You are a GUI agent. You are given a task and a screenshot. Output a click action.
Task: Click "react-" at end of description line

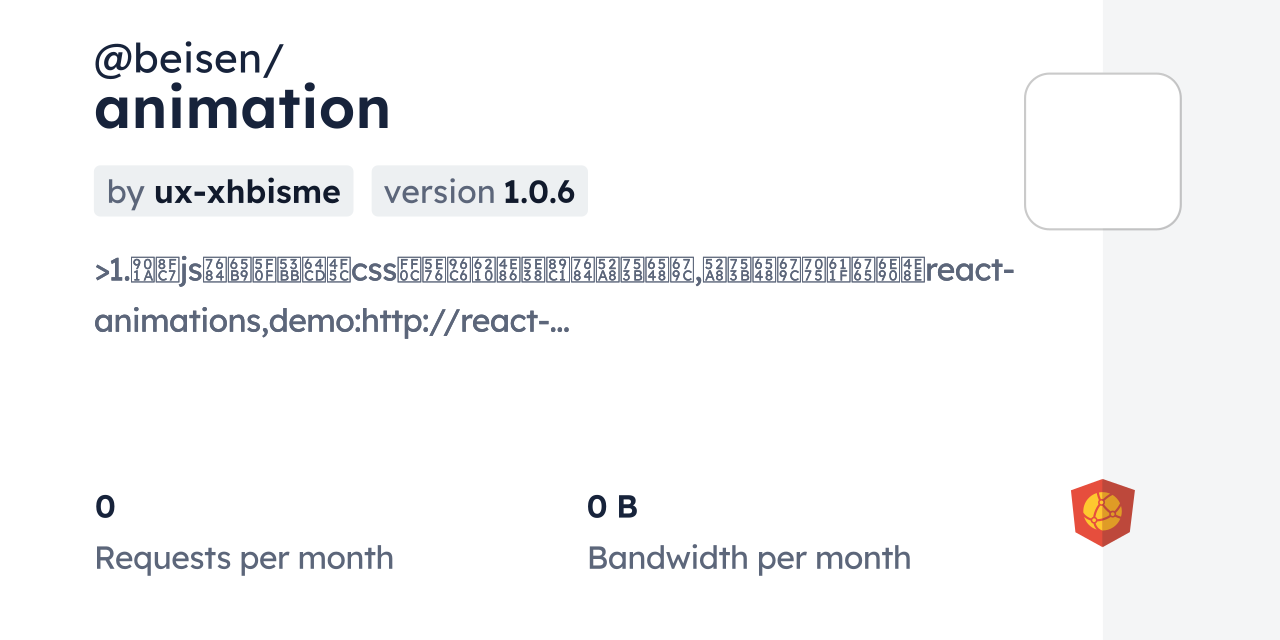pos(970,271)
